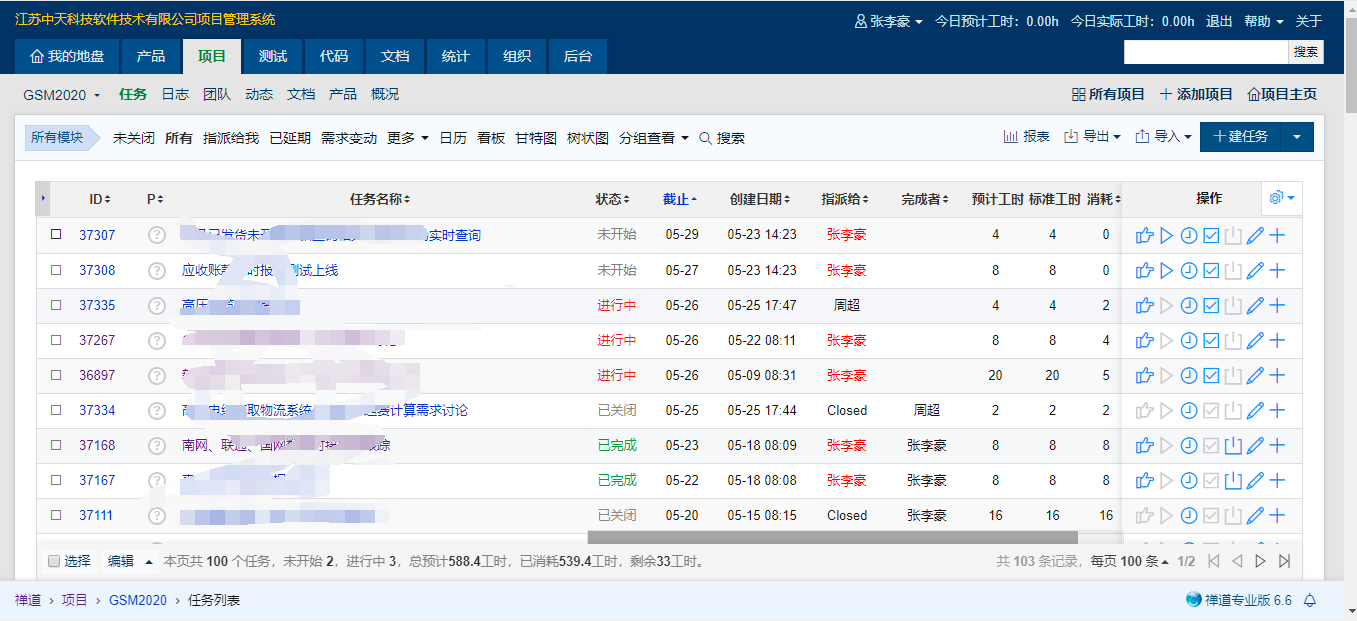1357x621 pixels.
Task: Start task 37308 with the play icon
Action: click(1166, 271)
